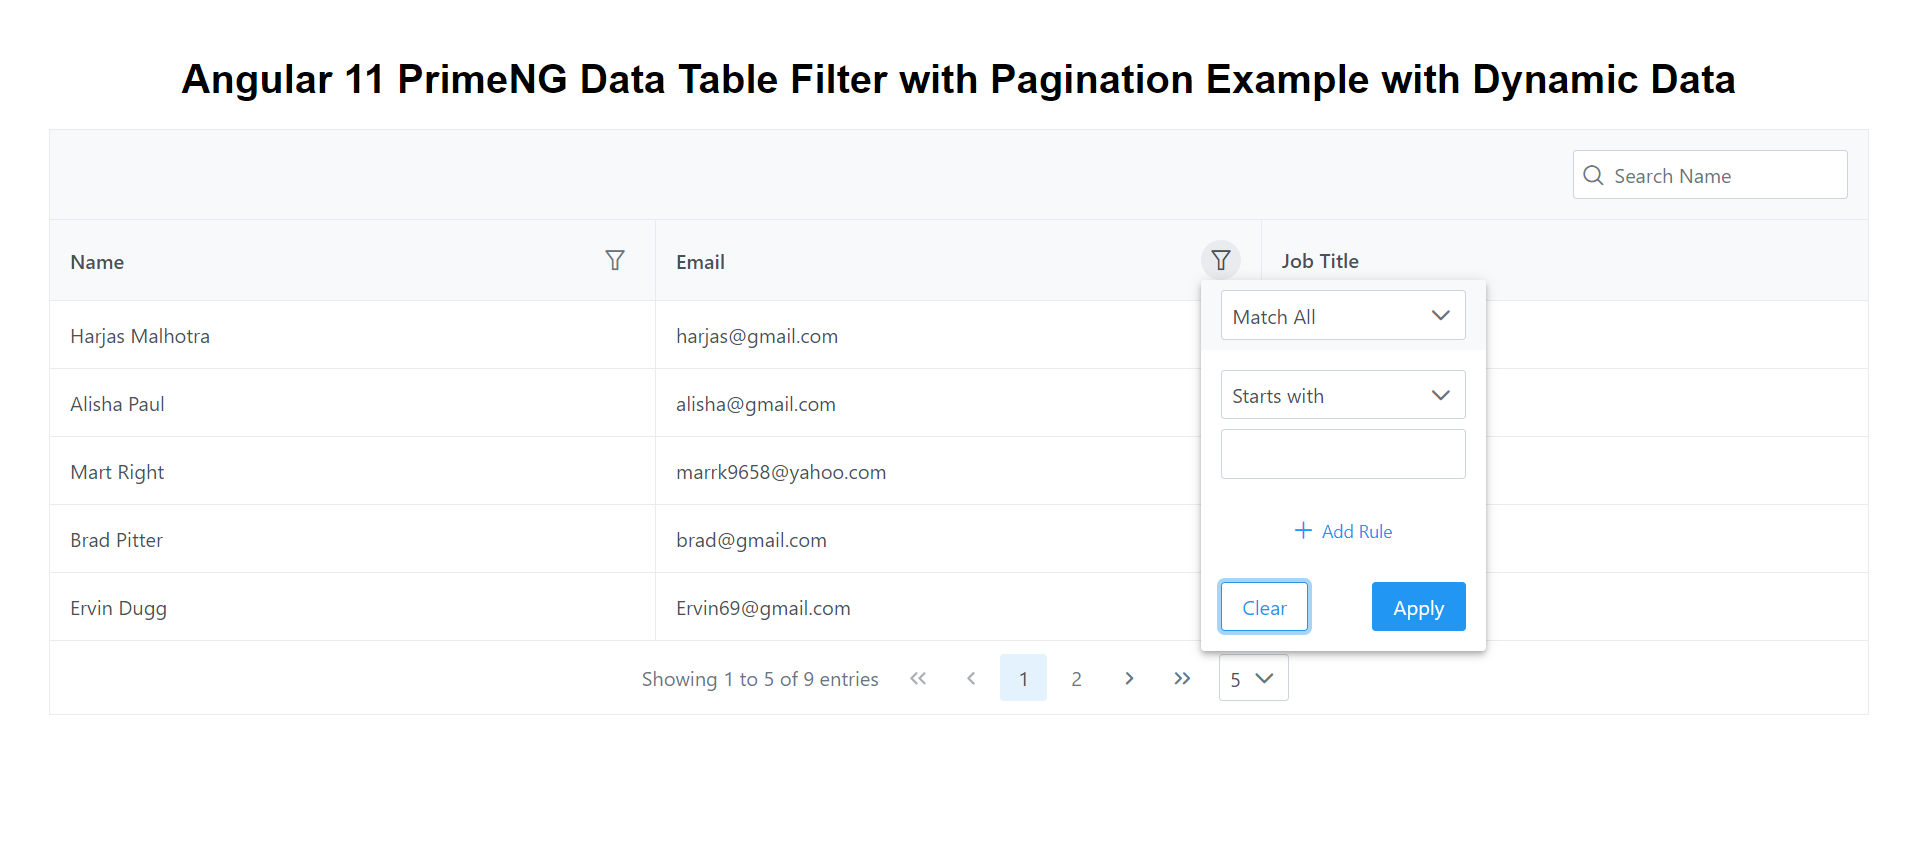This screenshot has width=1913, height=843.
Task: Select pagination page 1
Action: pyautogui.click(x=1023, y=678)
